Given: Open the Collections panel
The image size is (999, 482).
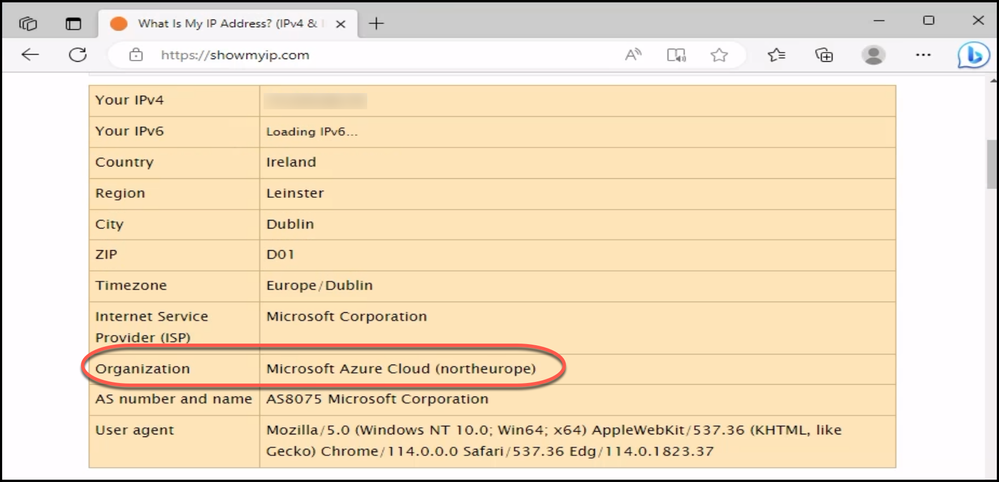Looking at the screenshot, I should click(x=824, y=55).
